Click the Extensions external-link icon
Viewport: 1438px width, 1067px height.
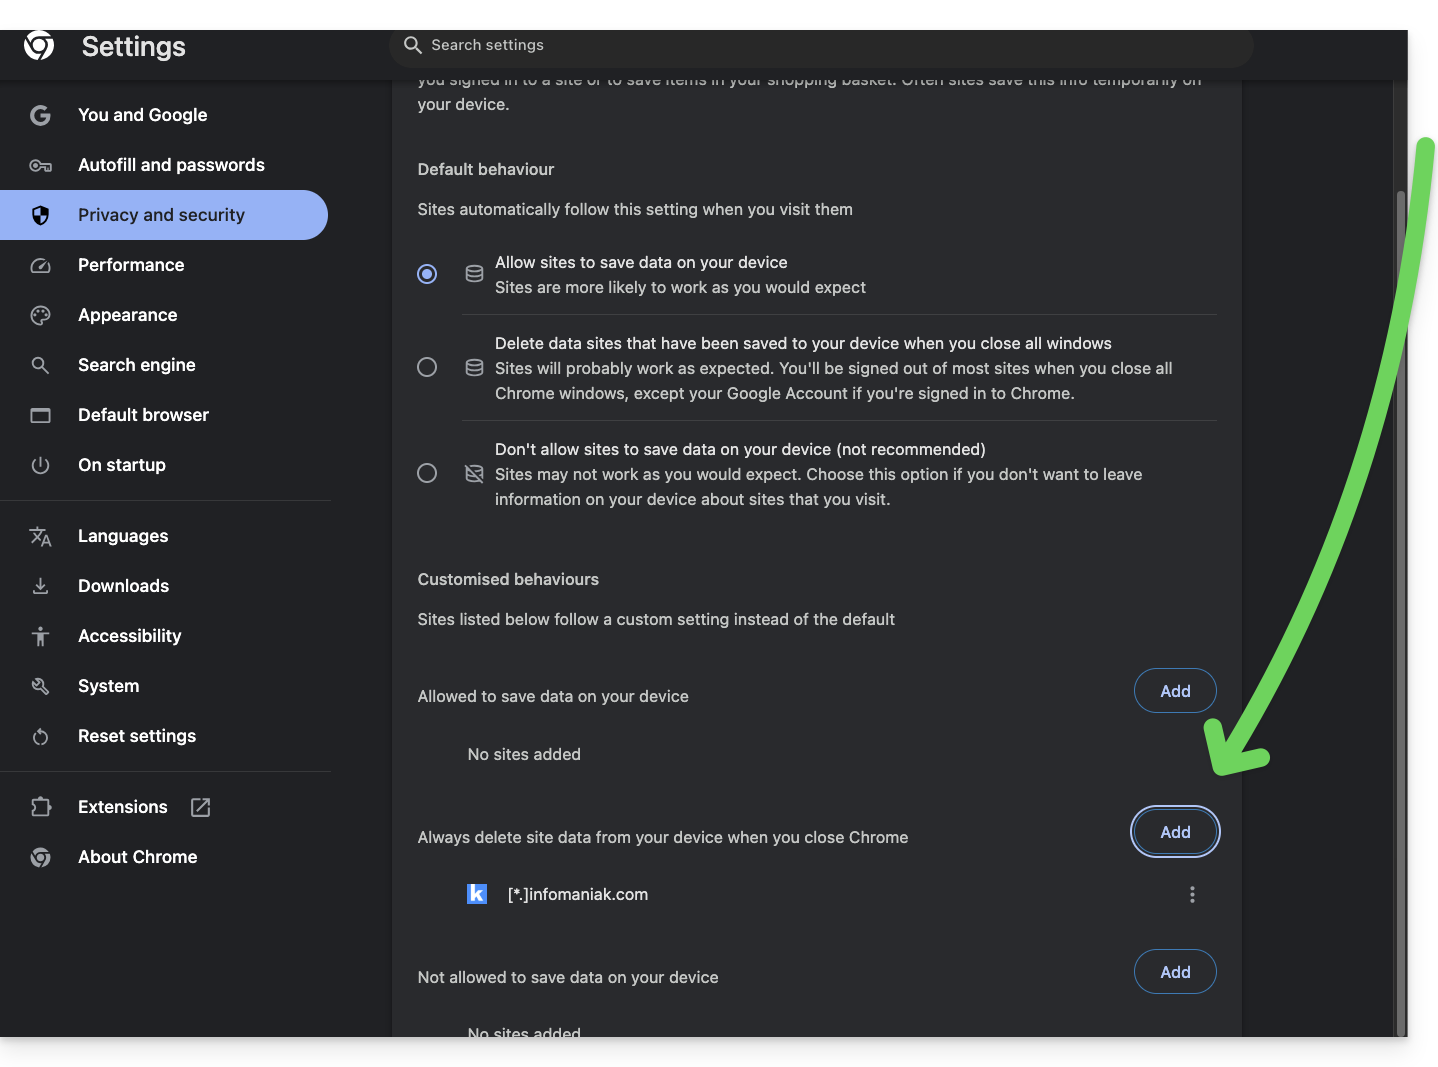point(200,807)
